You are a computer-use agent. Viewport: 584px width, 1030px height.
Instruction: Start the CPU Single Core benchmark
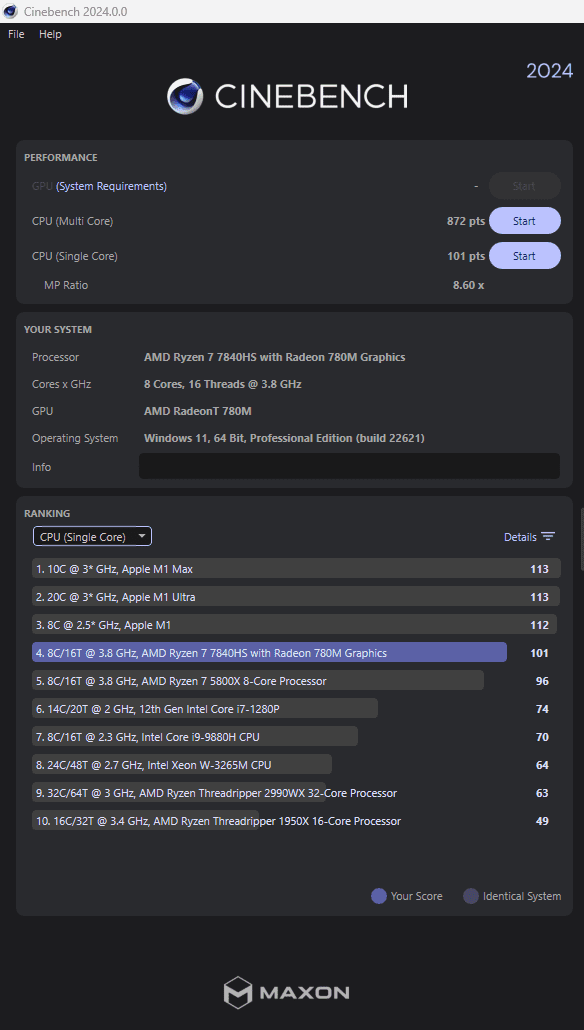point(524,256)
